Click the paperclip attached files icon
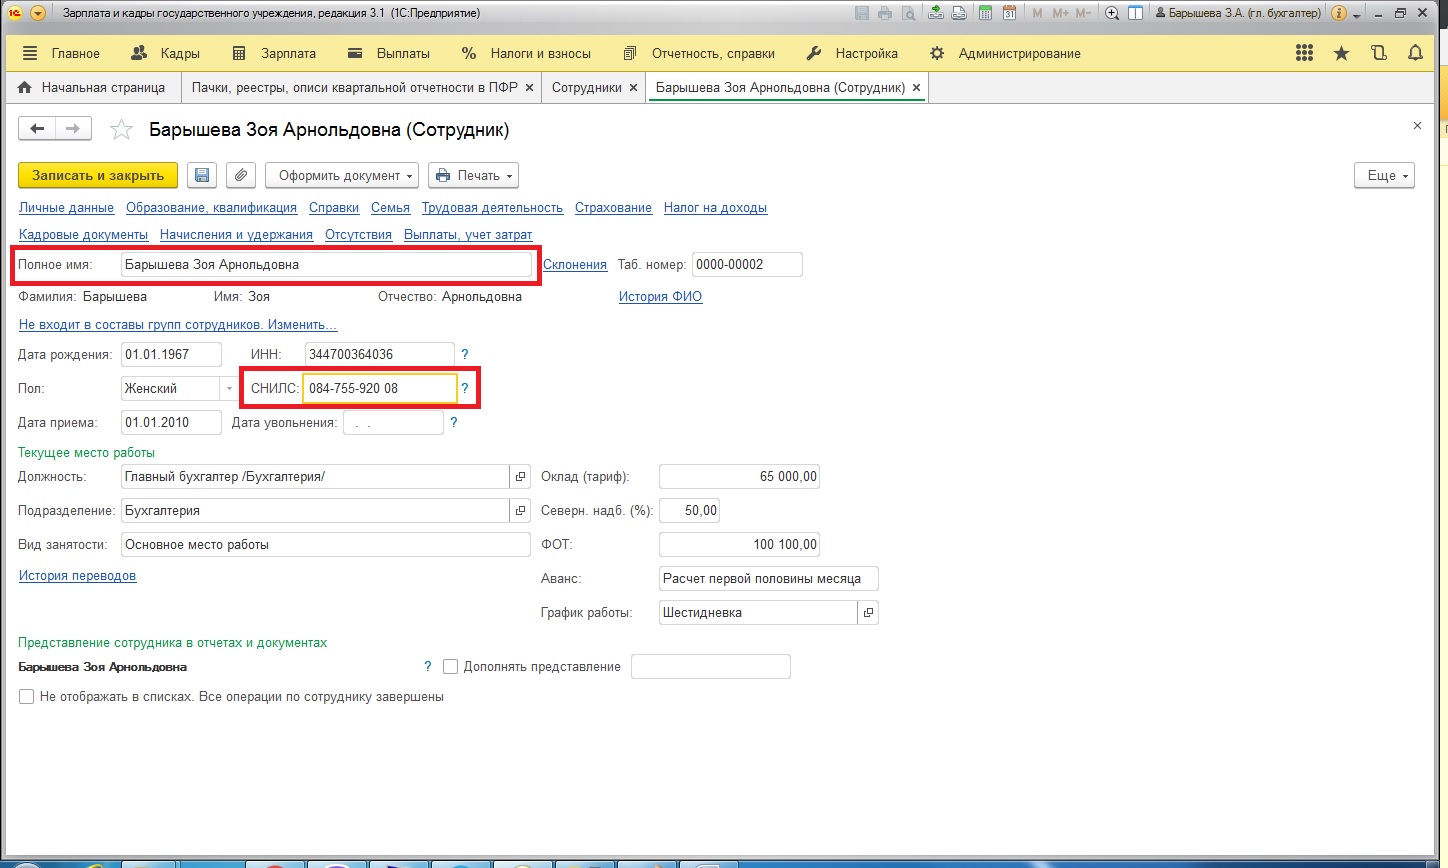1448x868 pixels. click(x=240, y=176)
